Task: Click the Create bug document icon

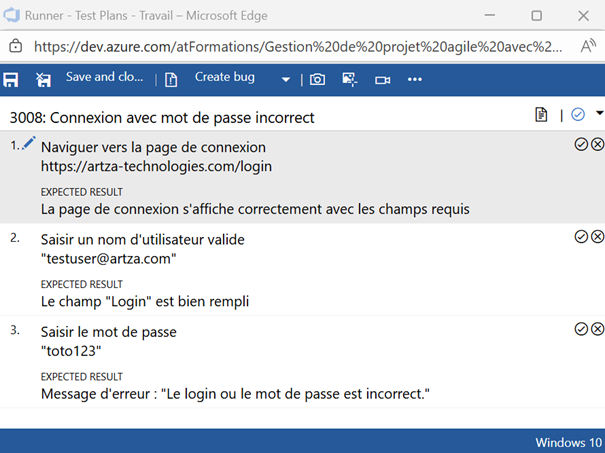Action: [x=171, y=79]
